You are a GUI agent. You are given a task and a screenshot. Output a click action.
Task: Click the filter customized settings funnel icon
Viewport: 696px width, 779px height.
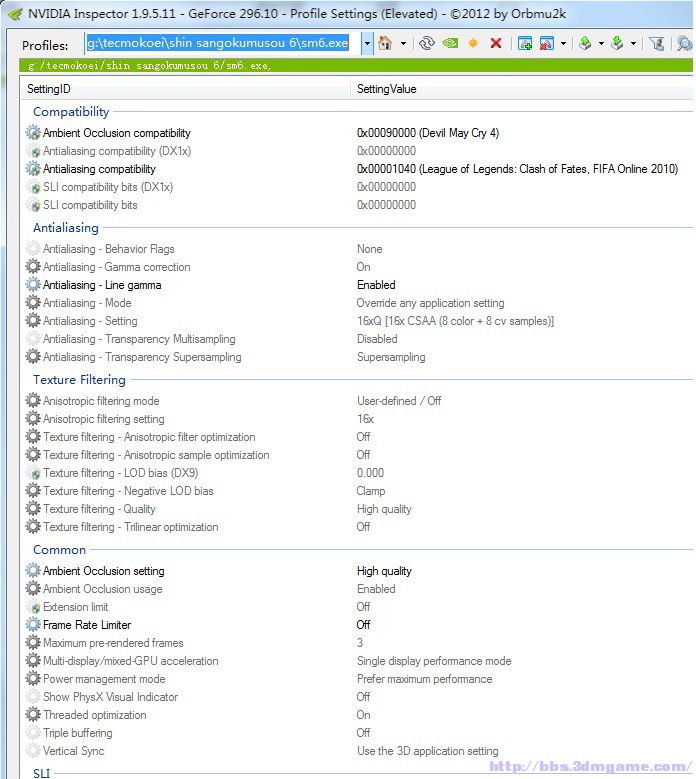[x=657, y=44]
